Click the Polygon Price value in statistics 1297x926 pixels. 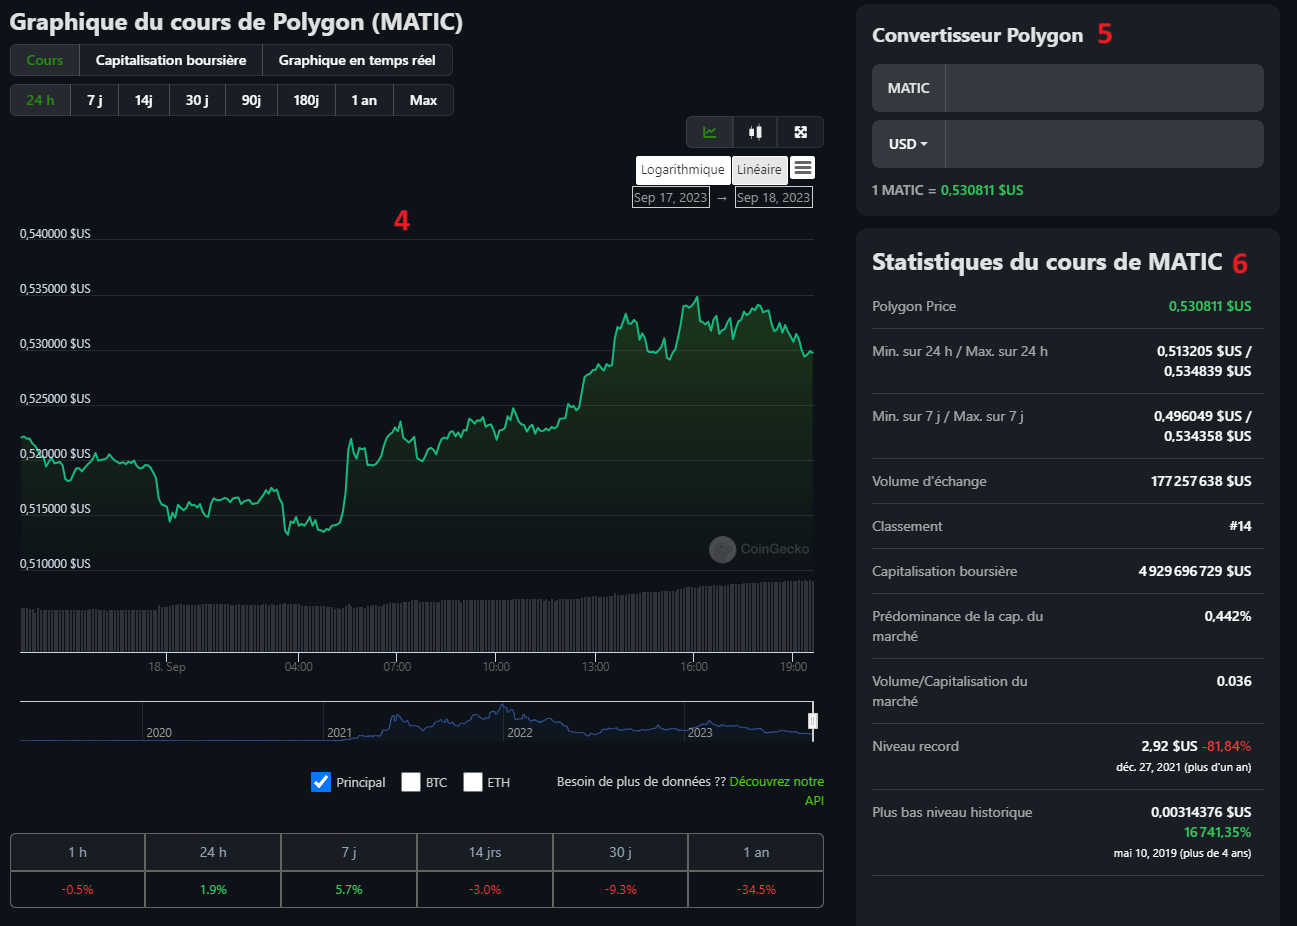1210,306
